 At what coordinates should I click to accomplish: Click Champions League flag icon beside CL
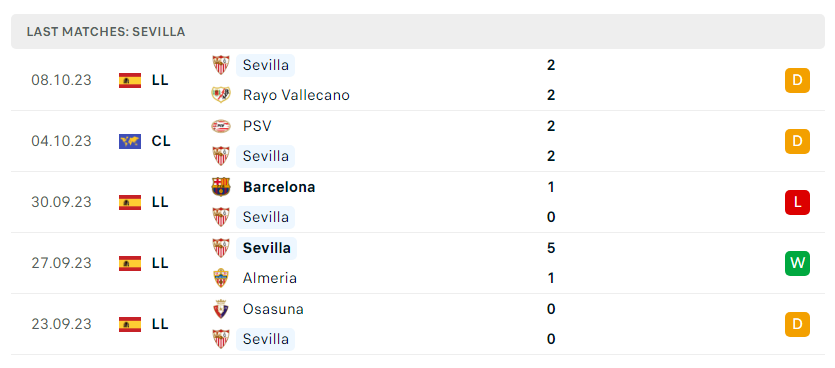[130, 141]
